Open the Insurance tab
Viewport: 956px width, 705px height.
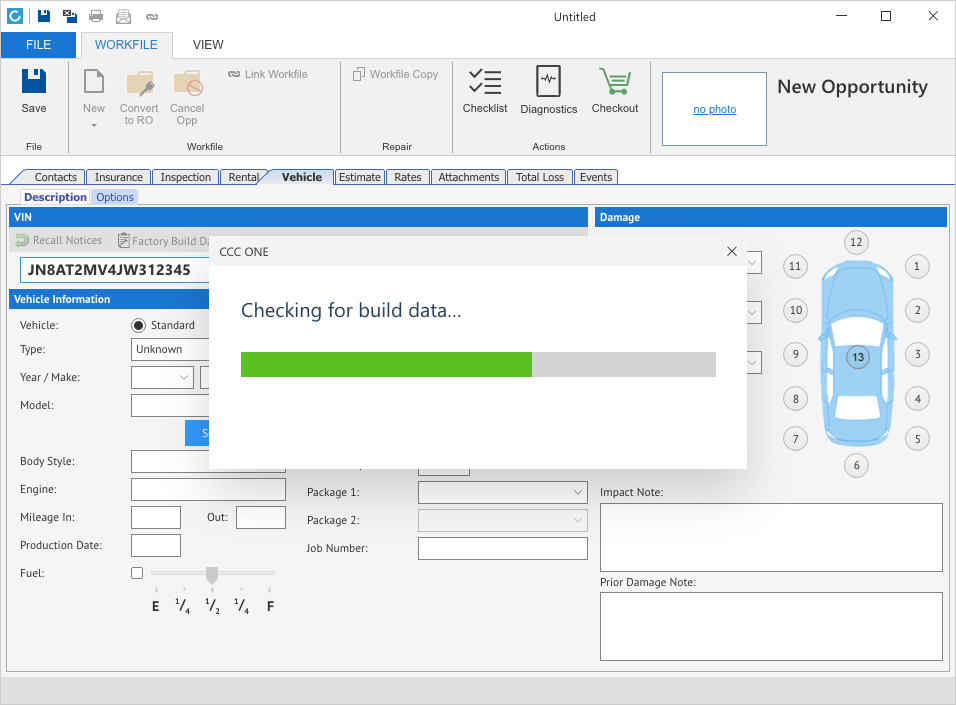coord(118,177)
